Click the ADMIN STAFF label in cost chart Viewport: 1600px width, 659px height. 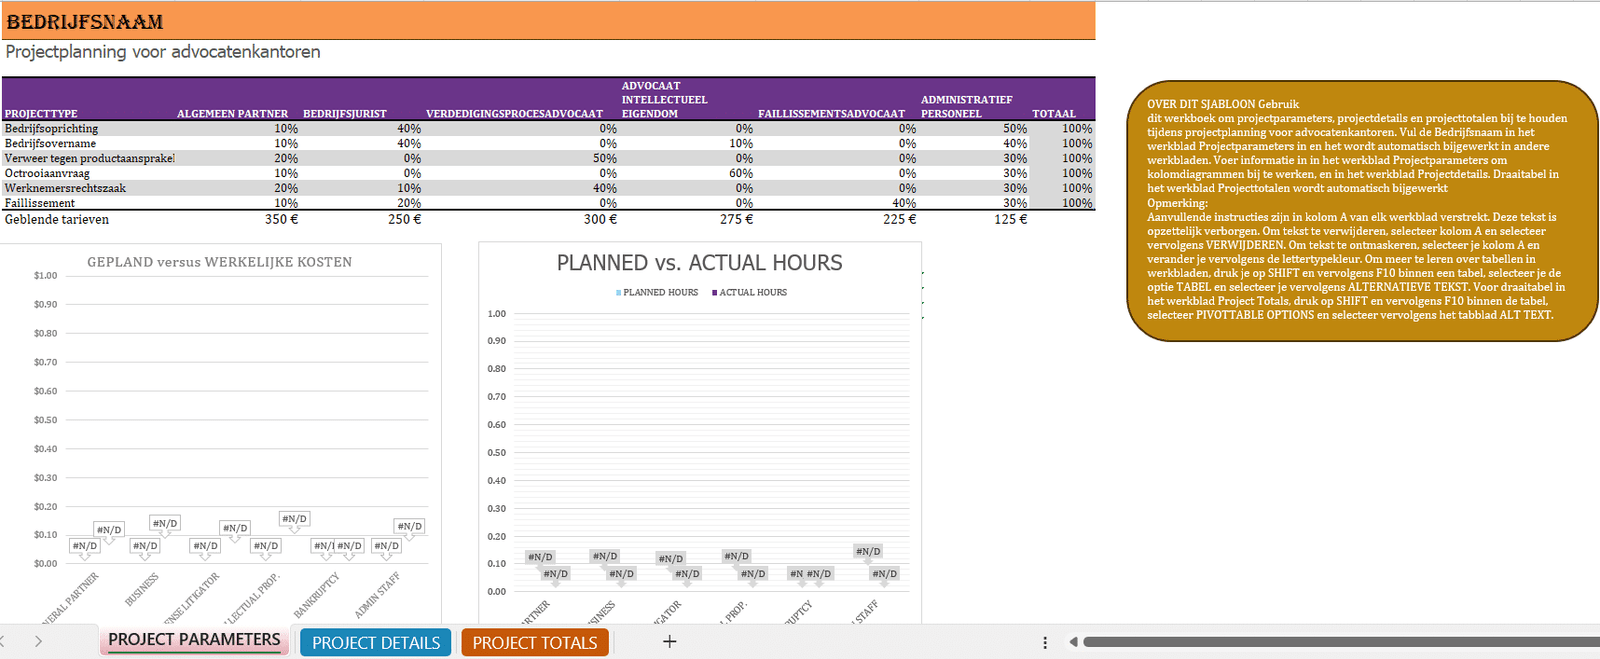[377, 595]
